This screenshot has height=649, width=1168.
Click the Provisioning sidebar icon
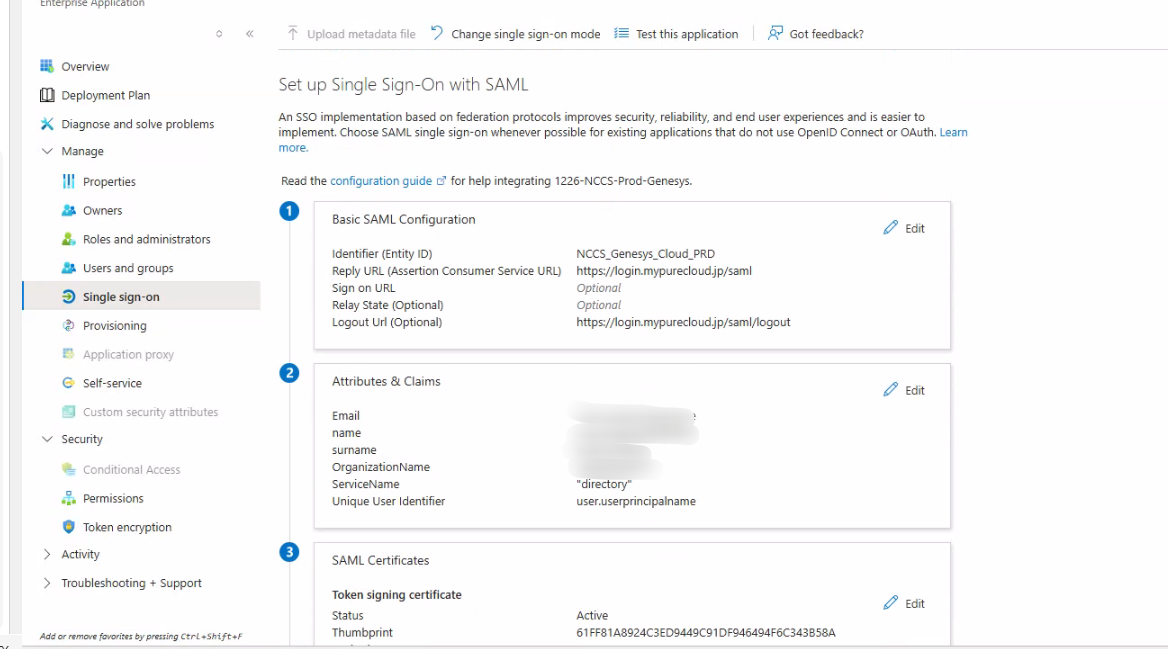[68, 325]
